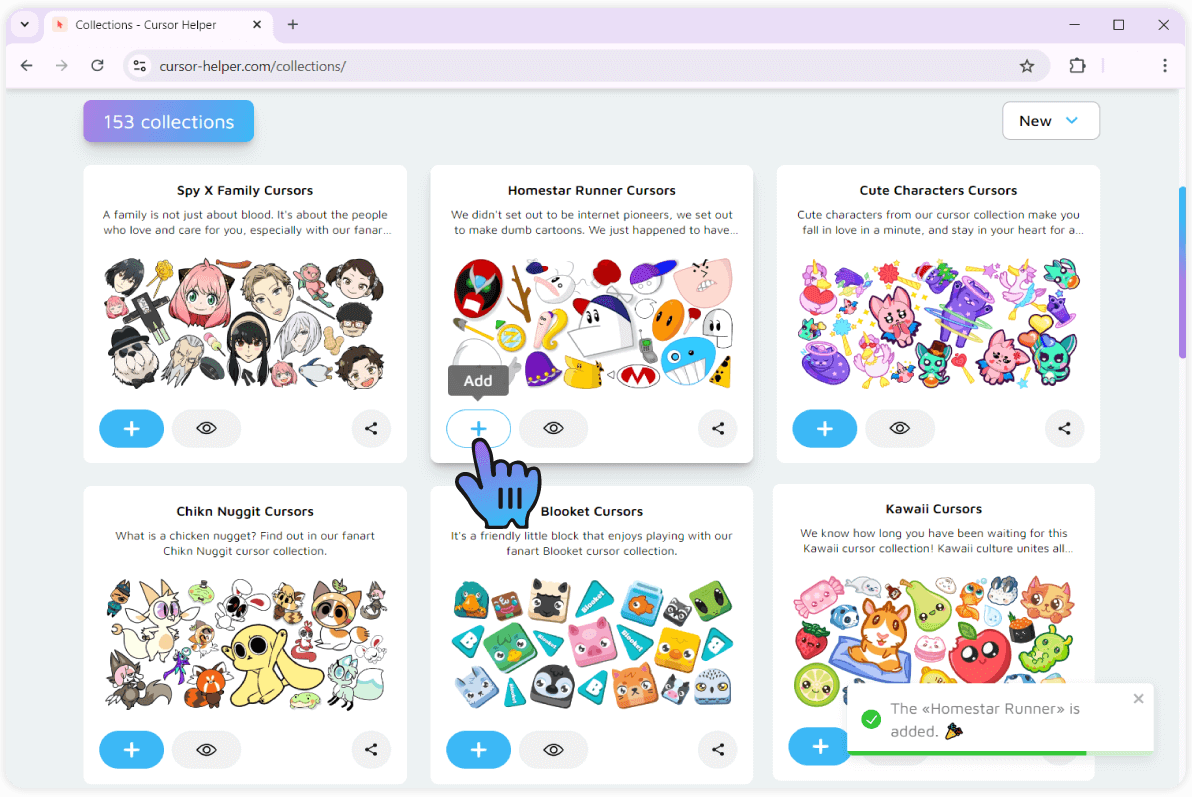Image resolution: width=1192 pixels, height=797 pixels.
Task: Share the Spy X Family collection
Action: [371, 429]
